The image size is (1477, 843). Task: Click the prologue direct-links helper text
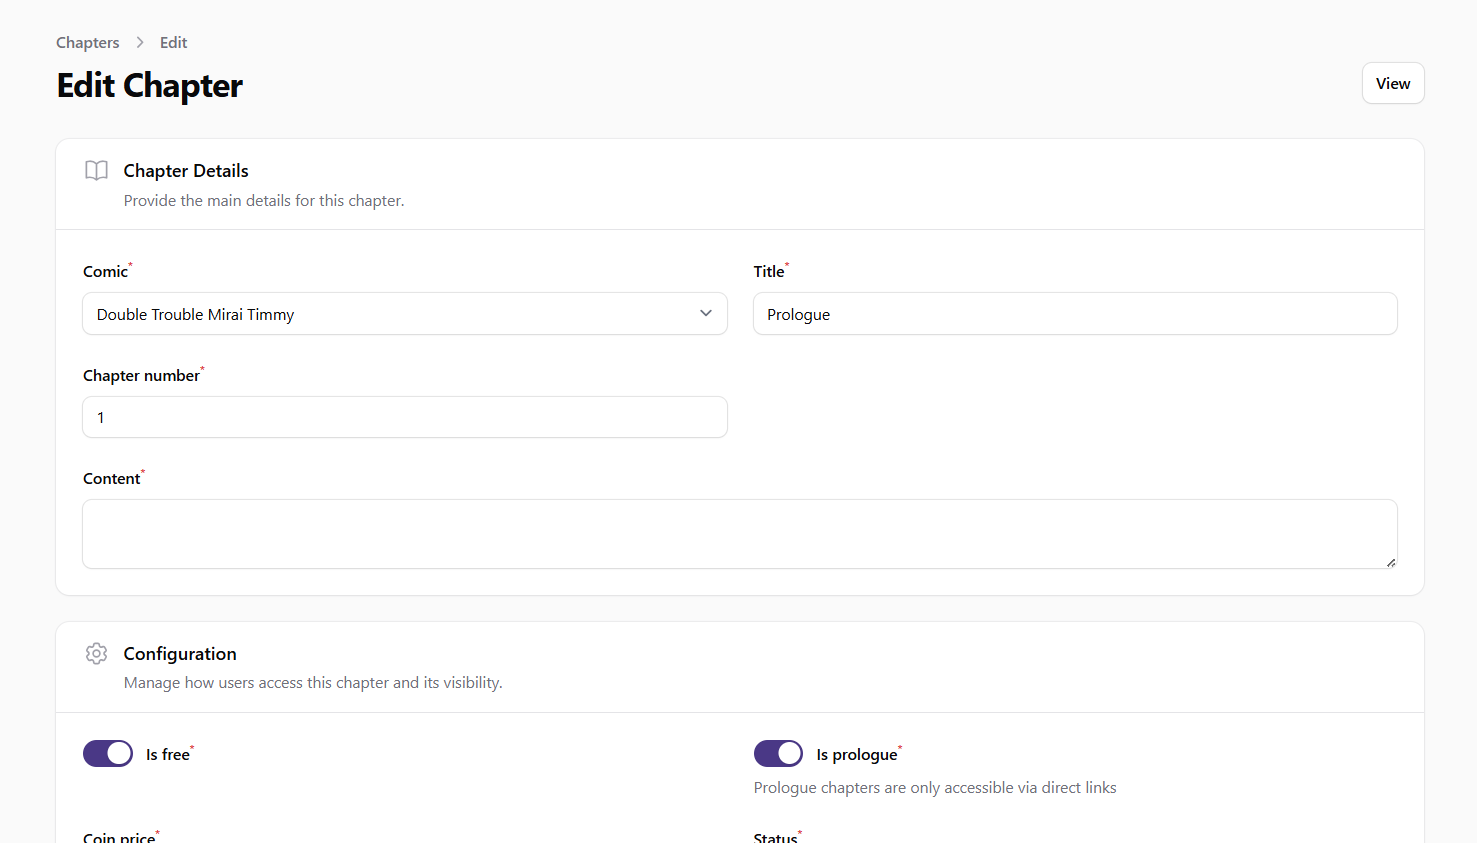[934, 788]
